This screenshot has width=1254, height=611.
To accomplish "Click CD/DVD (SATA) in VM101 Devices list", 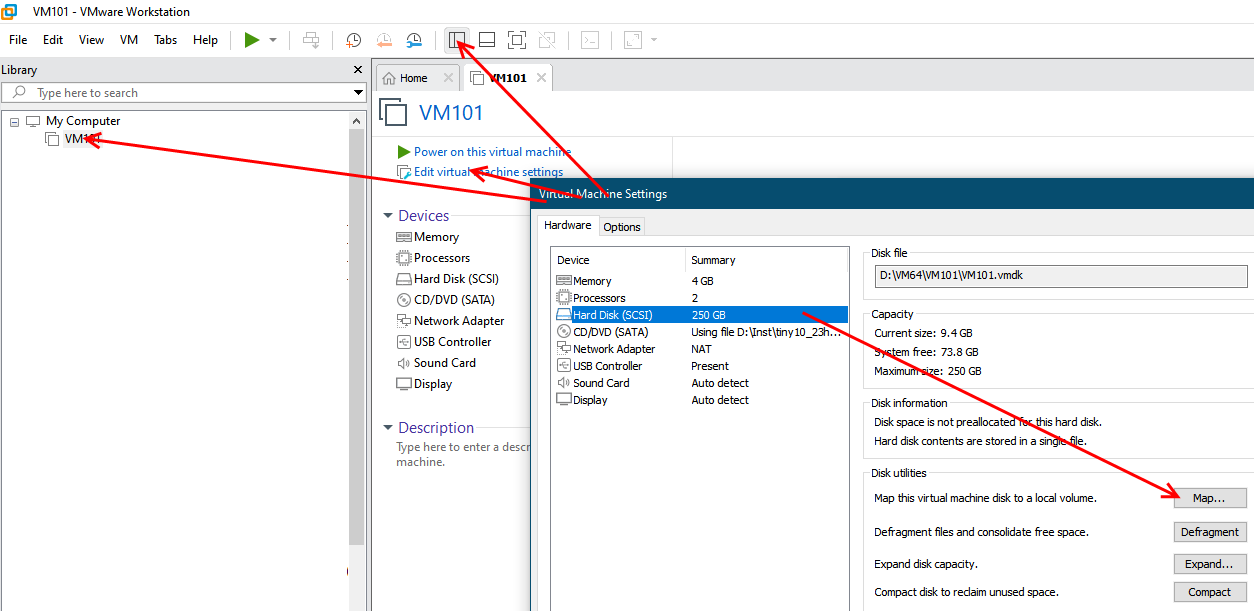I will pos(454,300).
